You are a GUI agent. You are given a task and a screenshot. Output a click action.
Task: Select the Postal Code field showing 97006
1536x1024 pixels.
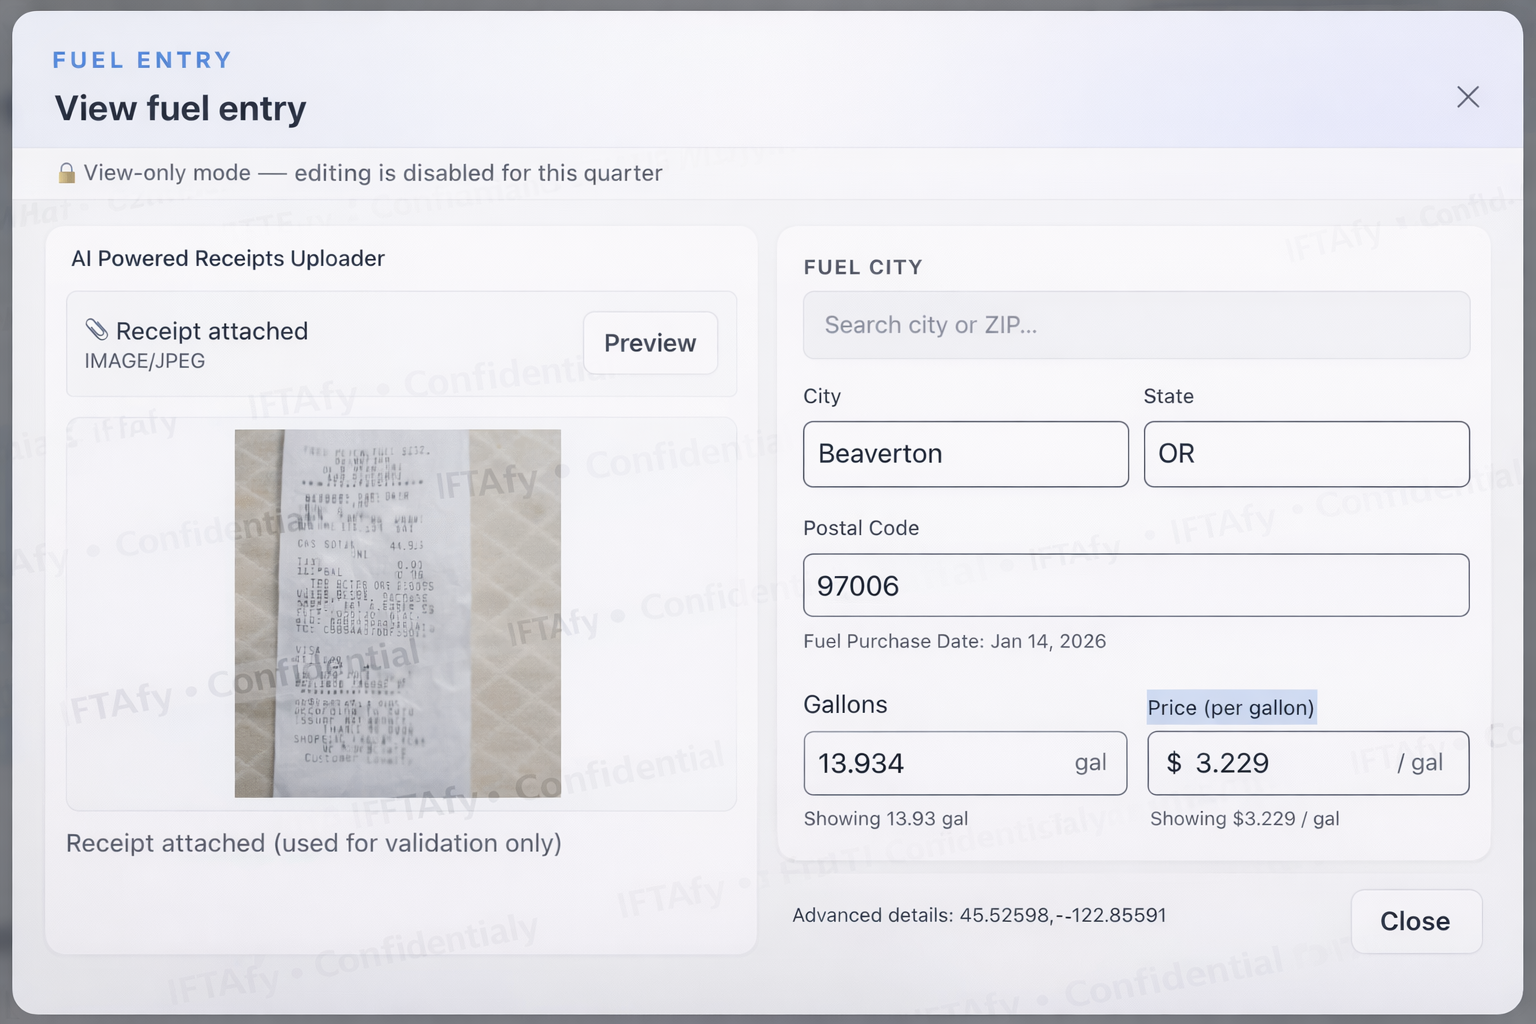(x=1136, y=585)
